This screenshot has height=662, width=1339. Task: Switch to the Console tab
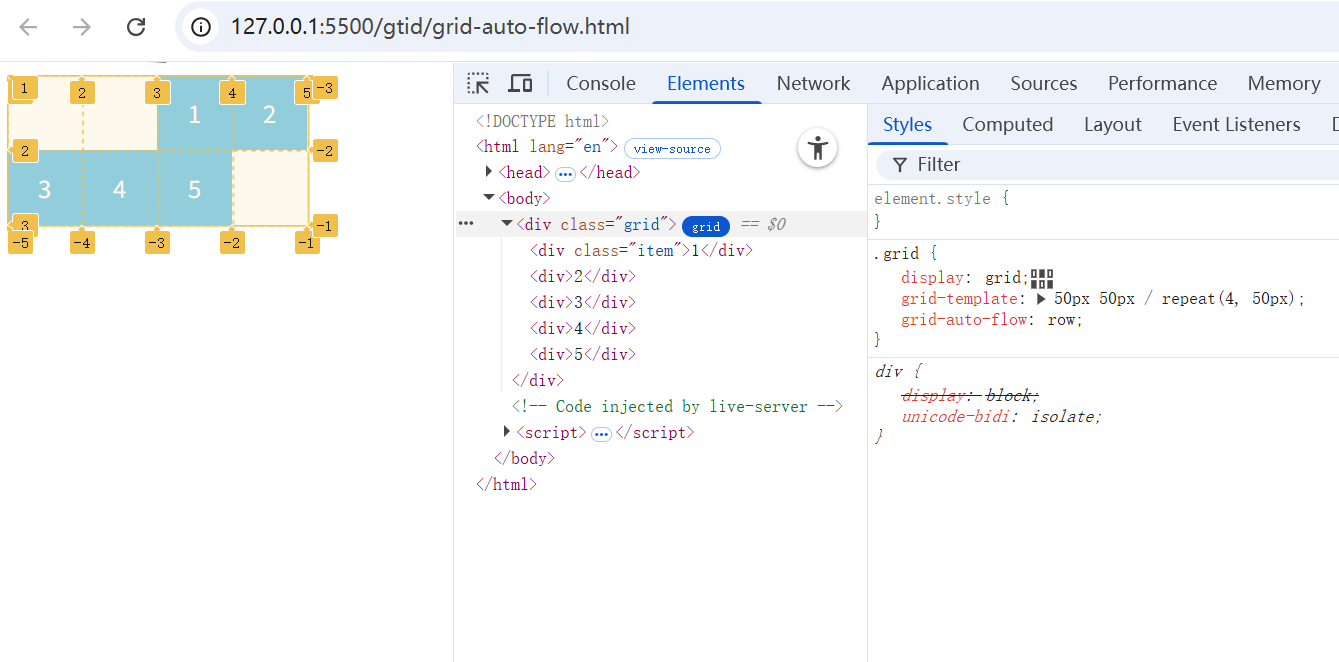[x=601, y=83]
